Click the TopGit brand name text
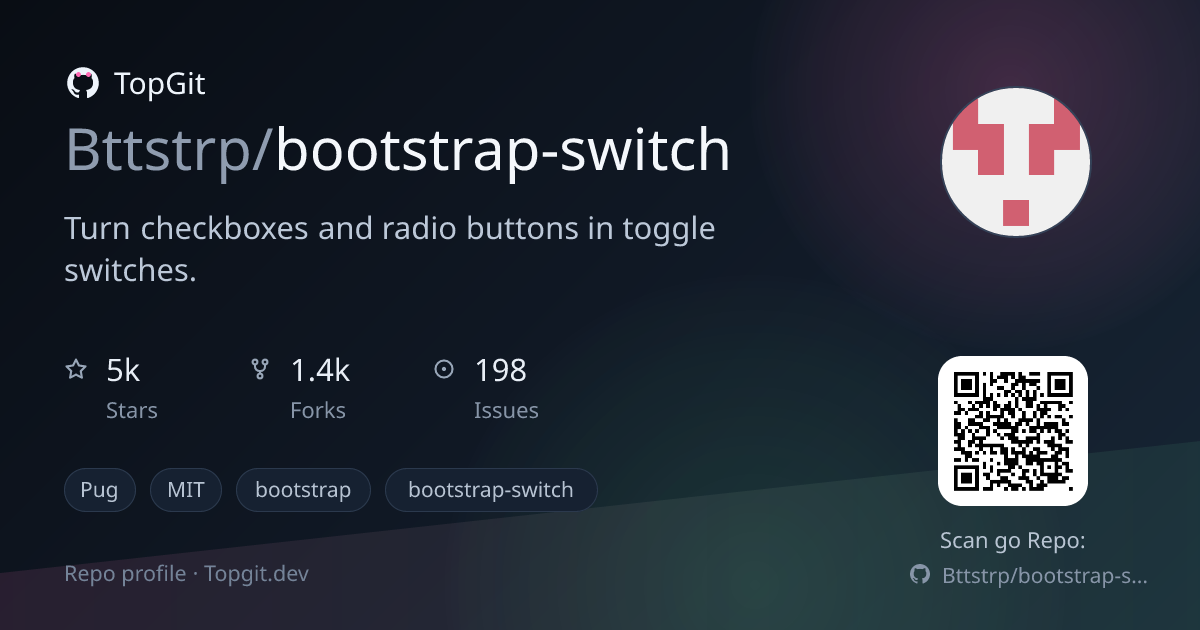Screen dimensions: 1200x630 click(160, 84)
